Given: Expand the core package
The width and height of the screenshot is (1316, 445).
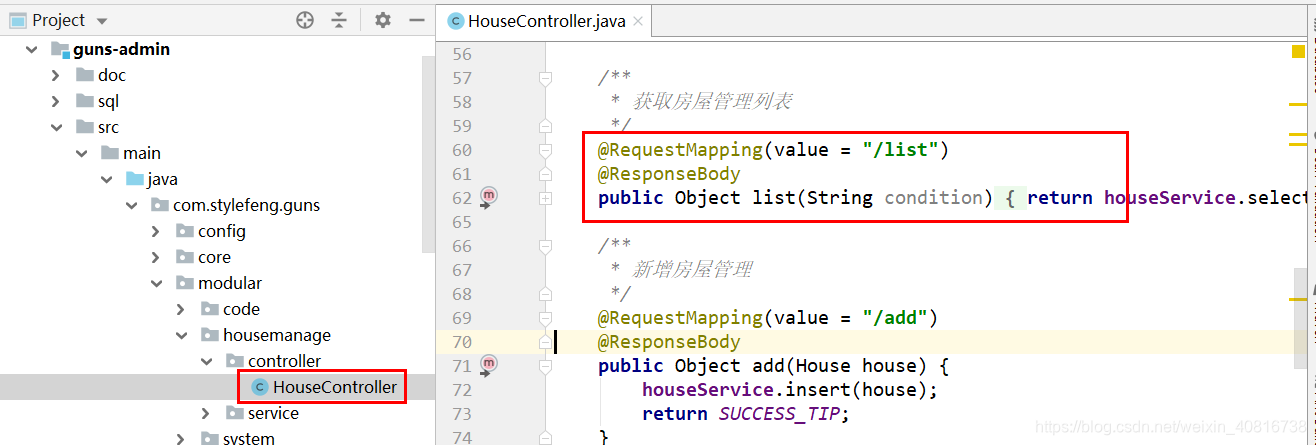Looking at the screenshot, I should click(x=156, y=257).
